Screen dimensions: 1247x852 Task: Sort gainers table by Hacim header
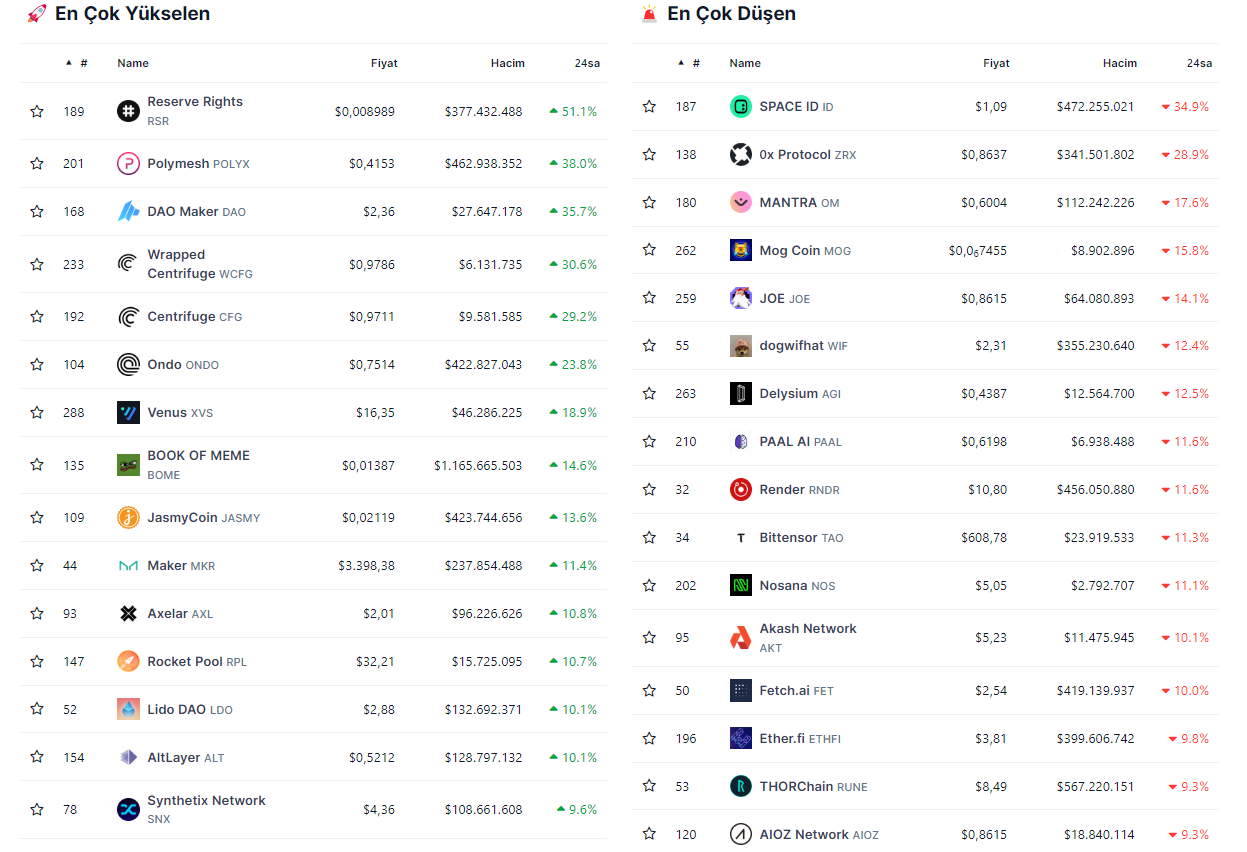pos(507,63)
